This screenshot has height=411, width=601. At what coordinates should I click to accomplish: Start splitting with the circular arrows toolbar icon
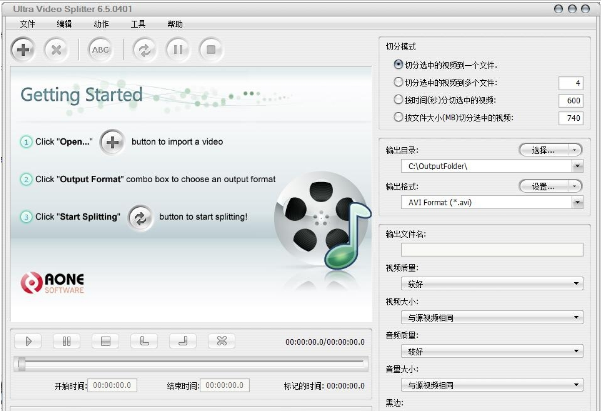point(145,48)
